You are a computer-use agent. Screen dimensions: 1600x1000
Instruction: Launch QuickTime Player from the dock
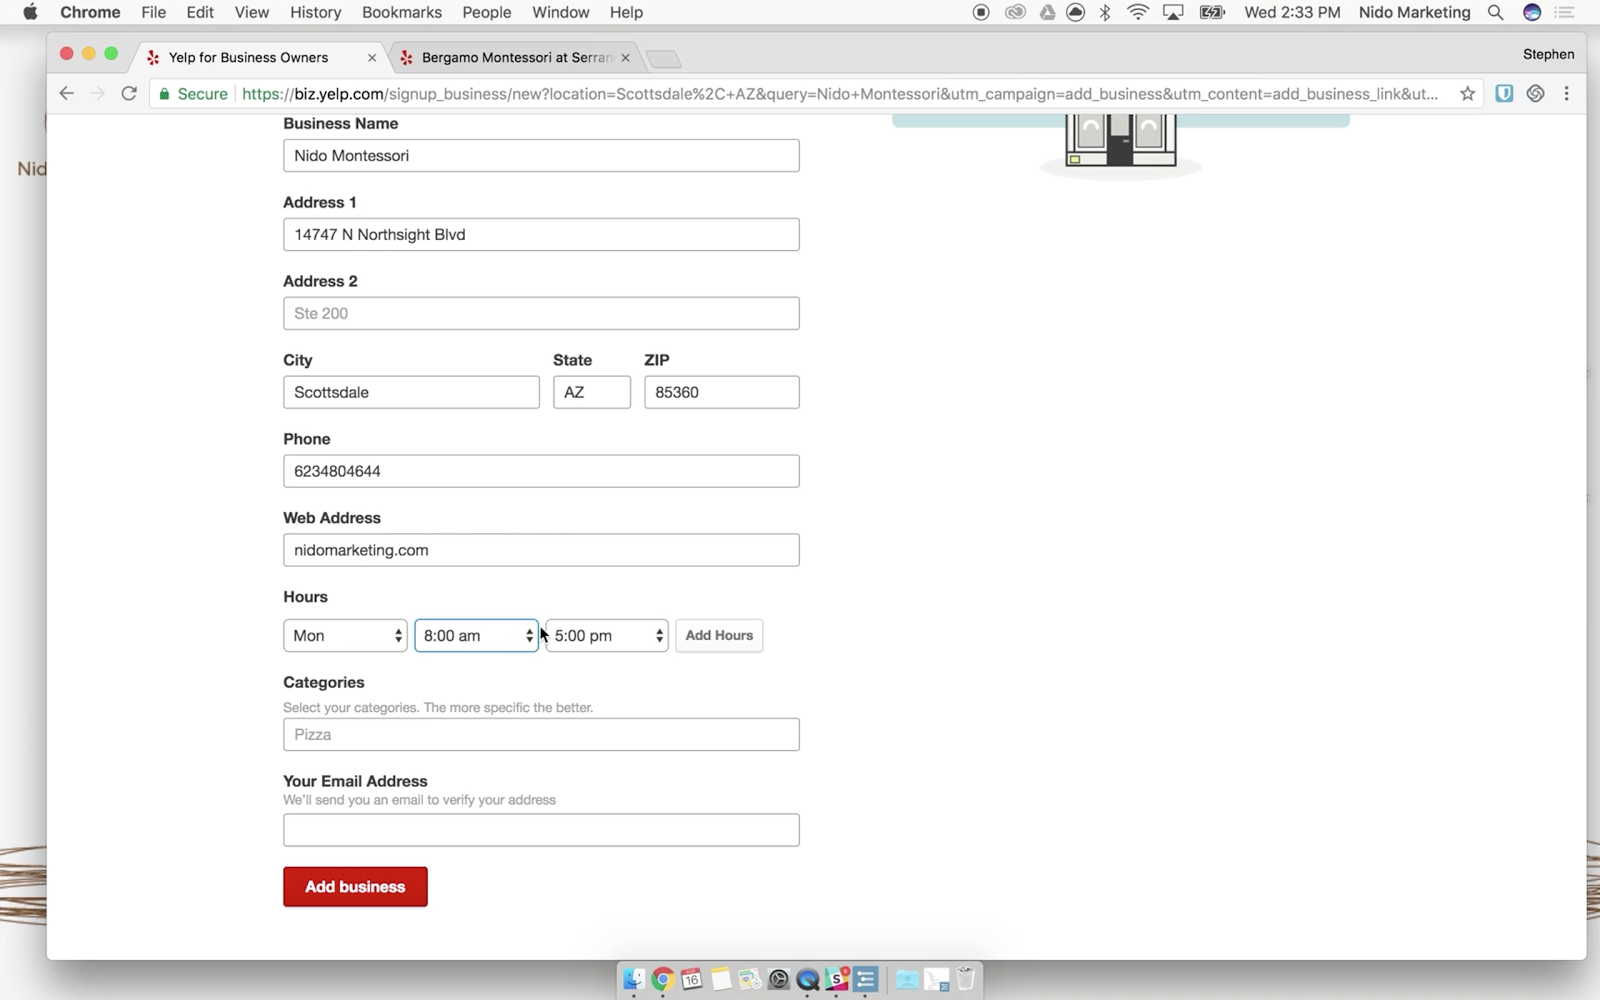tap(808, 980)
